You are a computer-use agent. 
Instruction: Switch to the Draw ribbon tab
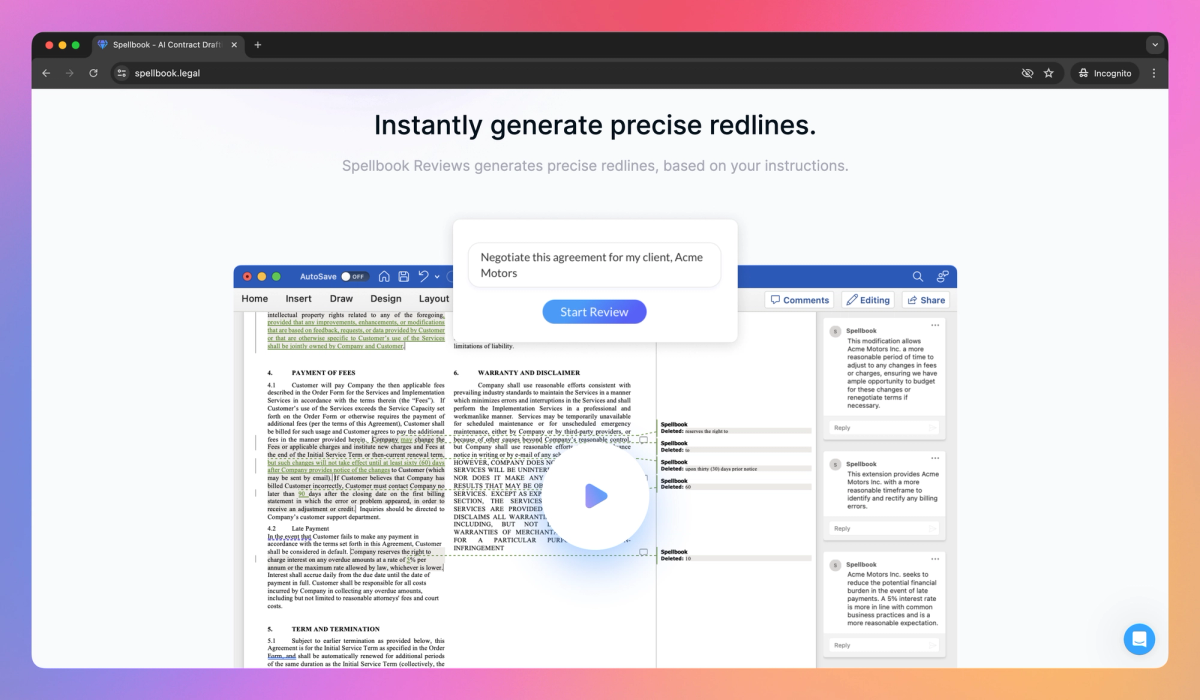point(341,299)
